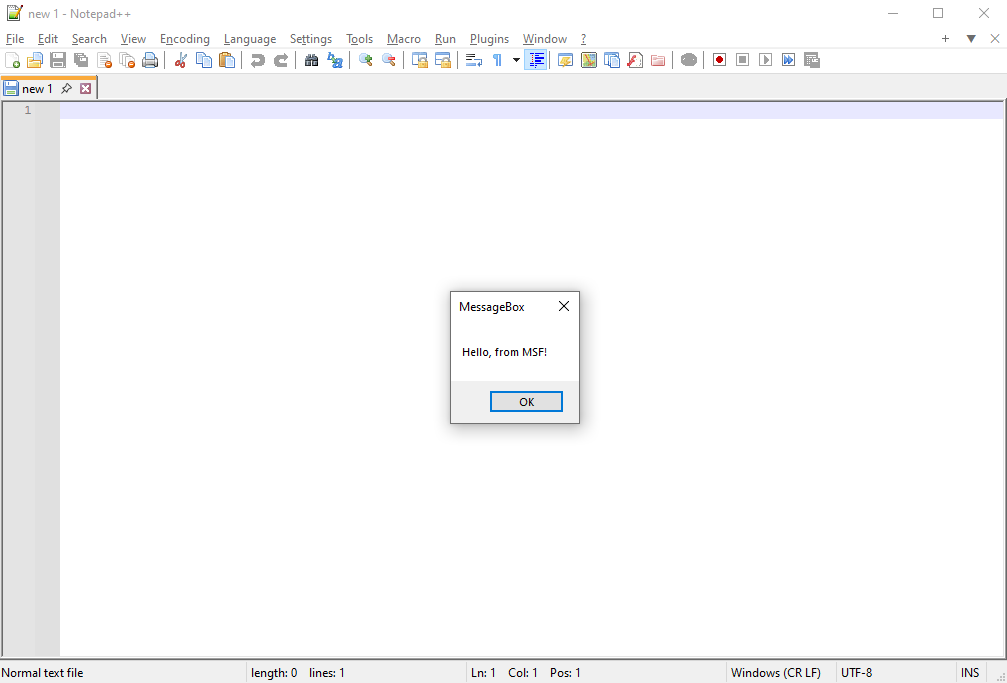The image size is (1007, 683).
Task: Play back the recorded macro
Action: pos(764,60)
